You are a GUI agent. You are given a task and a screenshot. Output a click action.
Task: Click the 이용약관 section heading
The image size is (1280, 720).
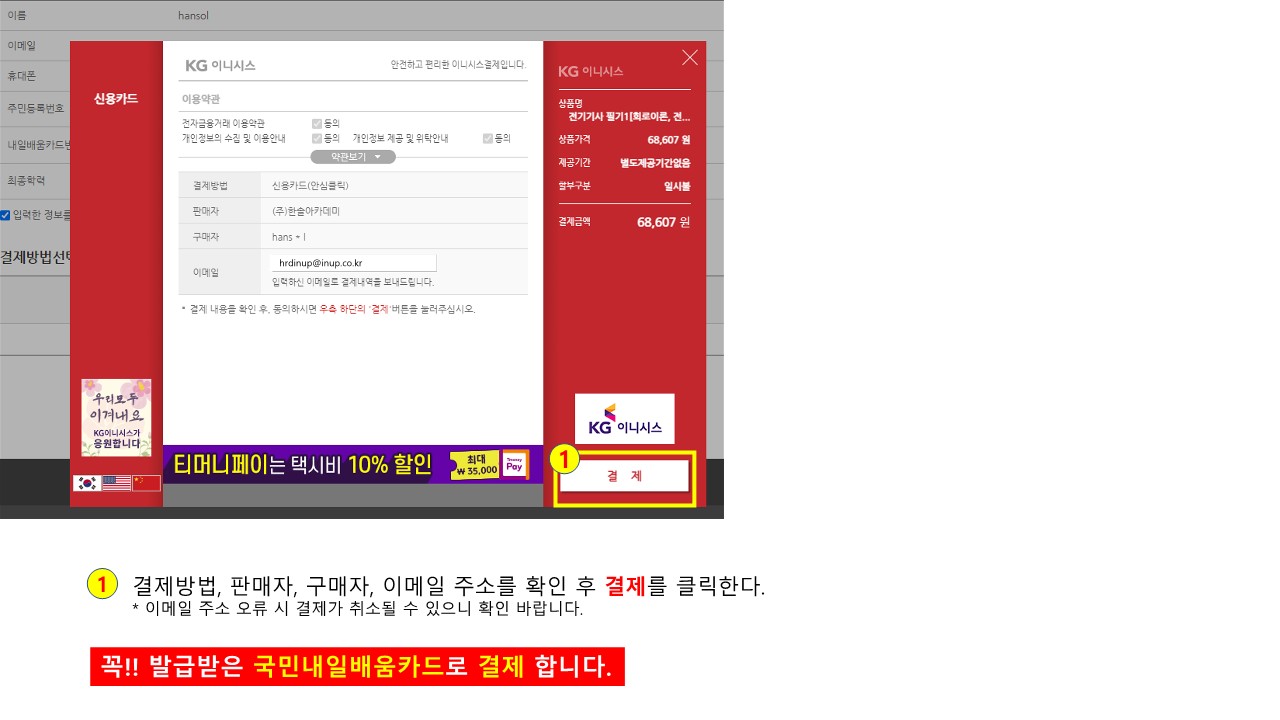pos(200,99)
